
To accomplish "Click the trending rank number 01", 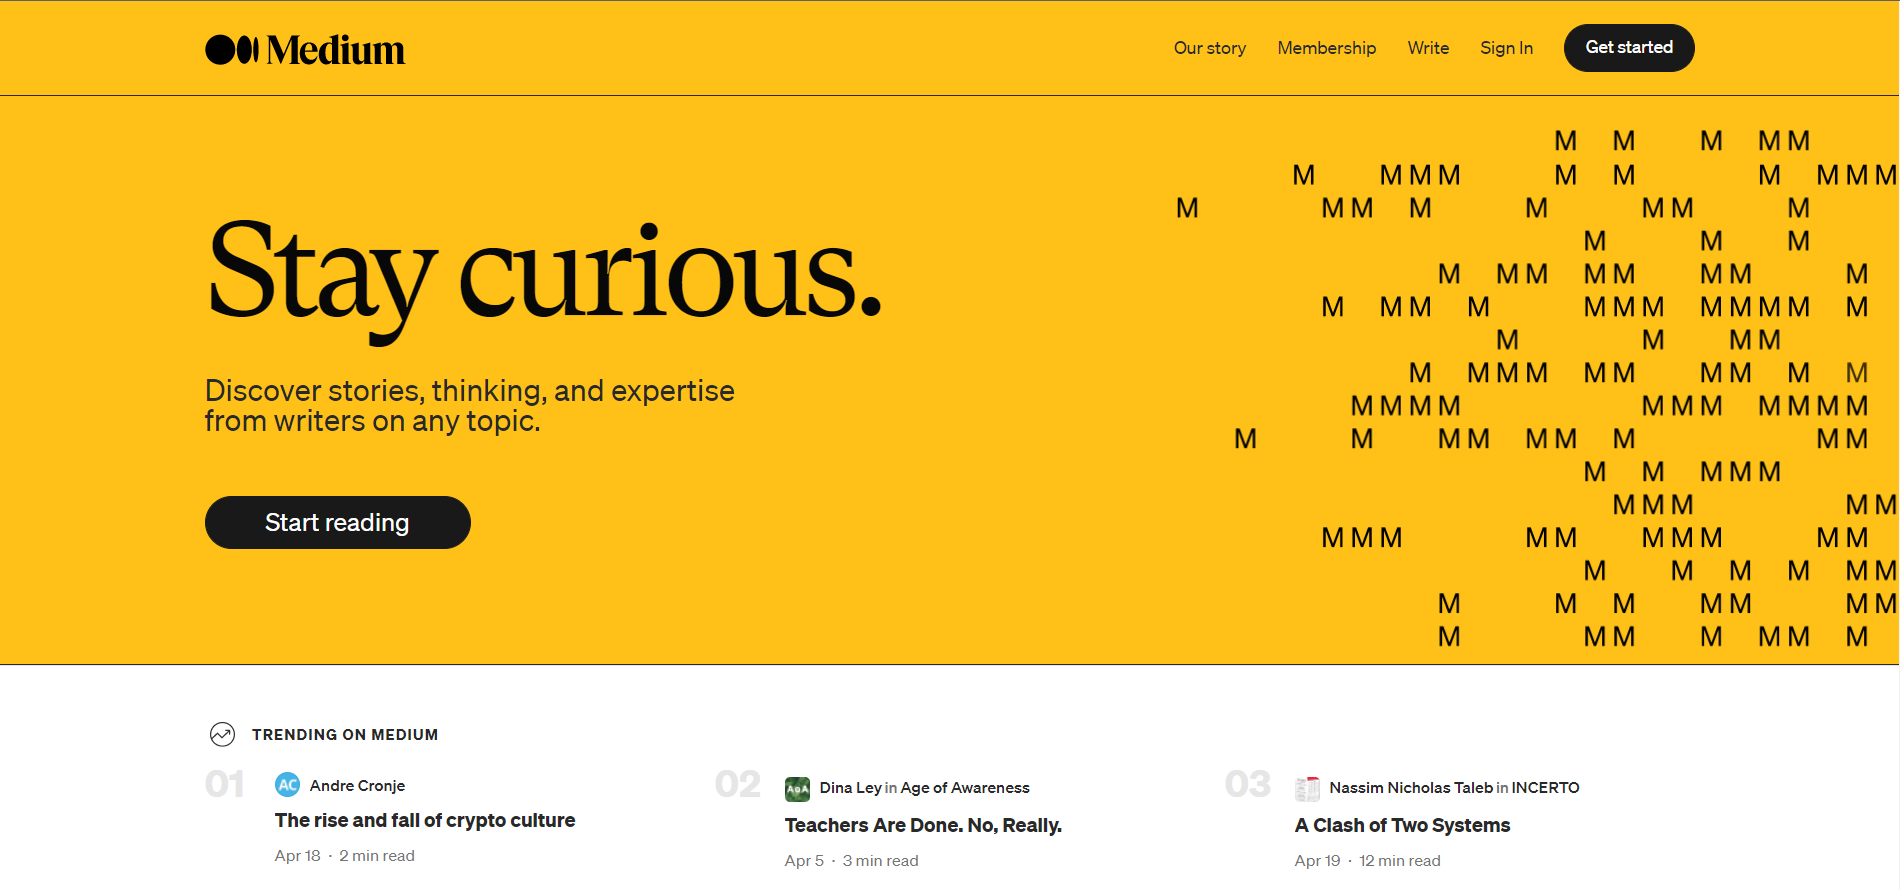I will tap(225, 784).
